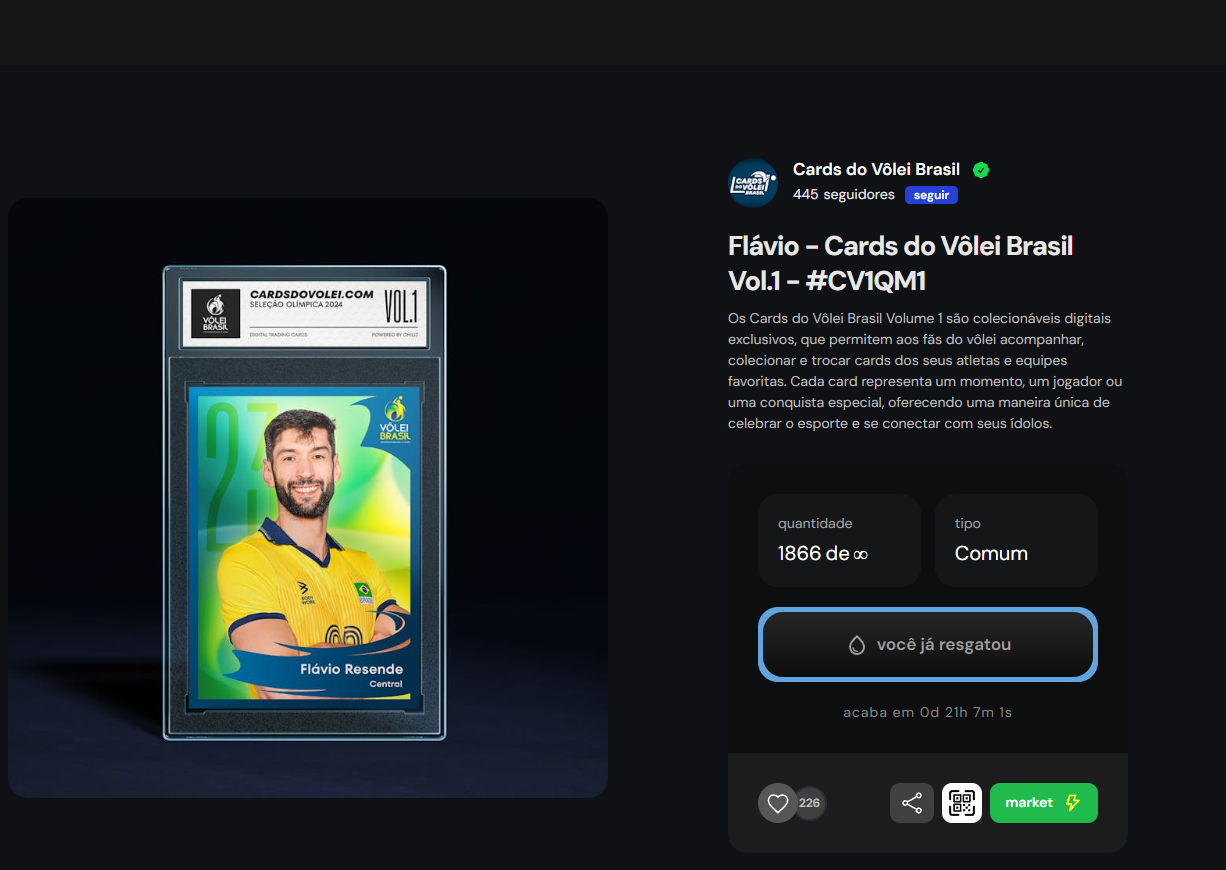The height and width of the screenshot is (870, 1226).
Task: Click the Cards do Vôlei Brasil name link
Action: click(x=876, y=169)
